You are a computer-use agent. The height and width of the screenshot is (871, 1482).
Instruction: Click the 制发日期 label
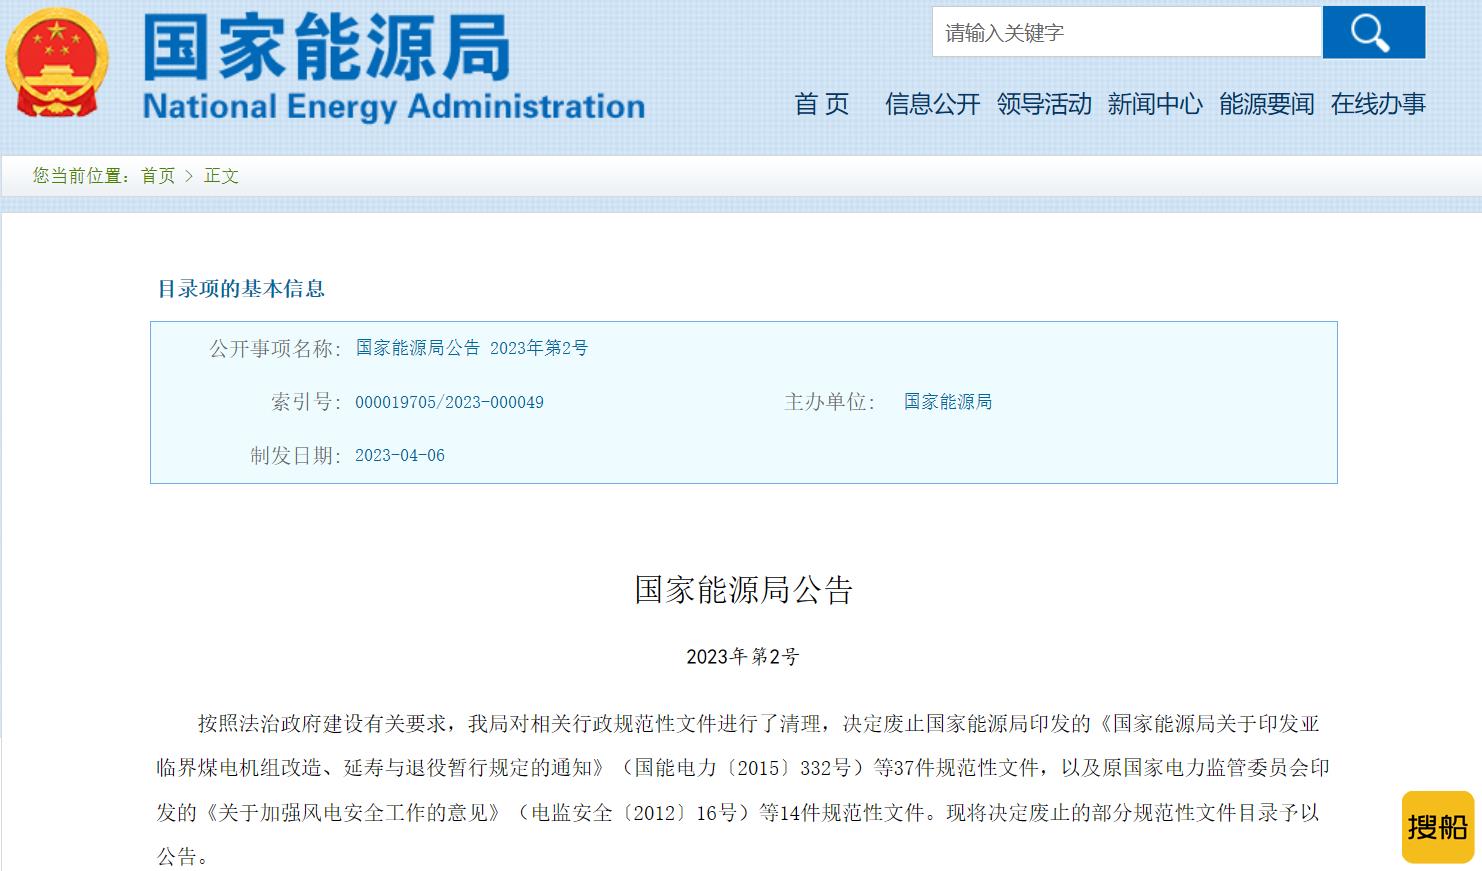pyautogui.click(x=296, y=456)
